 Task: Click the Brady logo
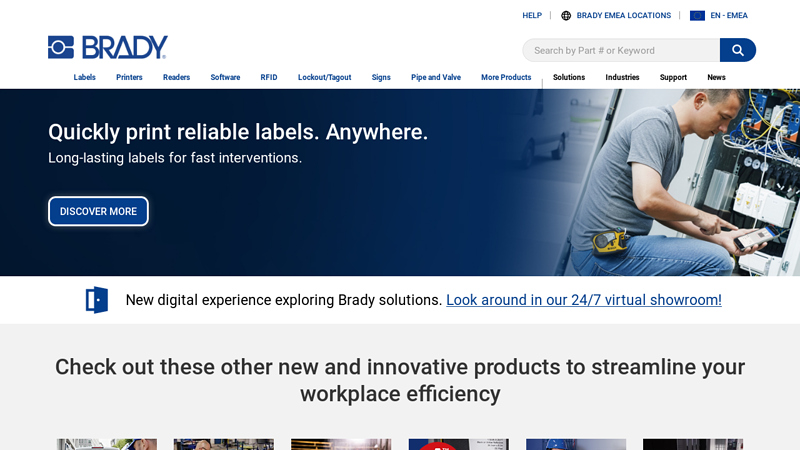tap(108, 47)
